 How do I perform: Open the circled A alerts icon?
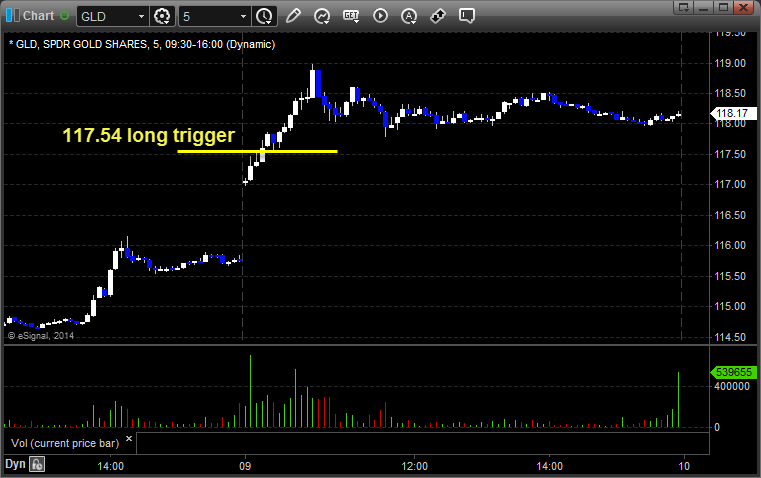click(409, 16)
